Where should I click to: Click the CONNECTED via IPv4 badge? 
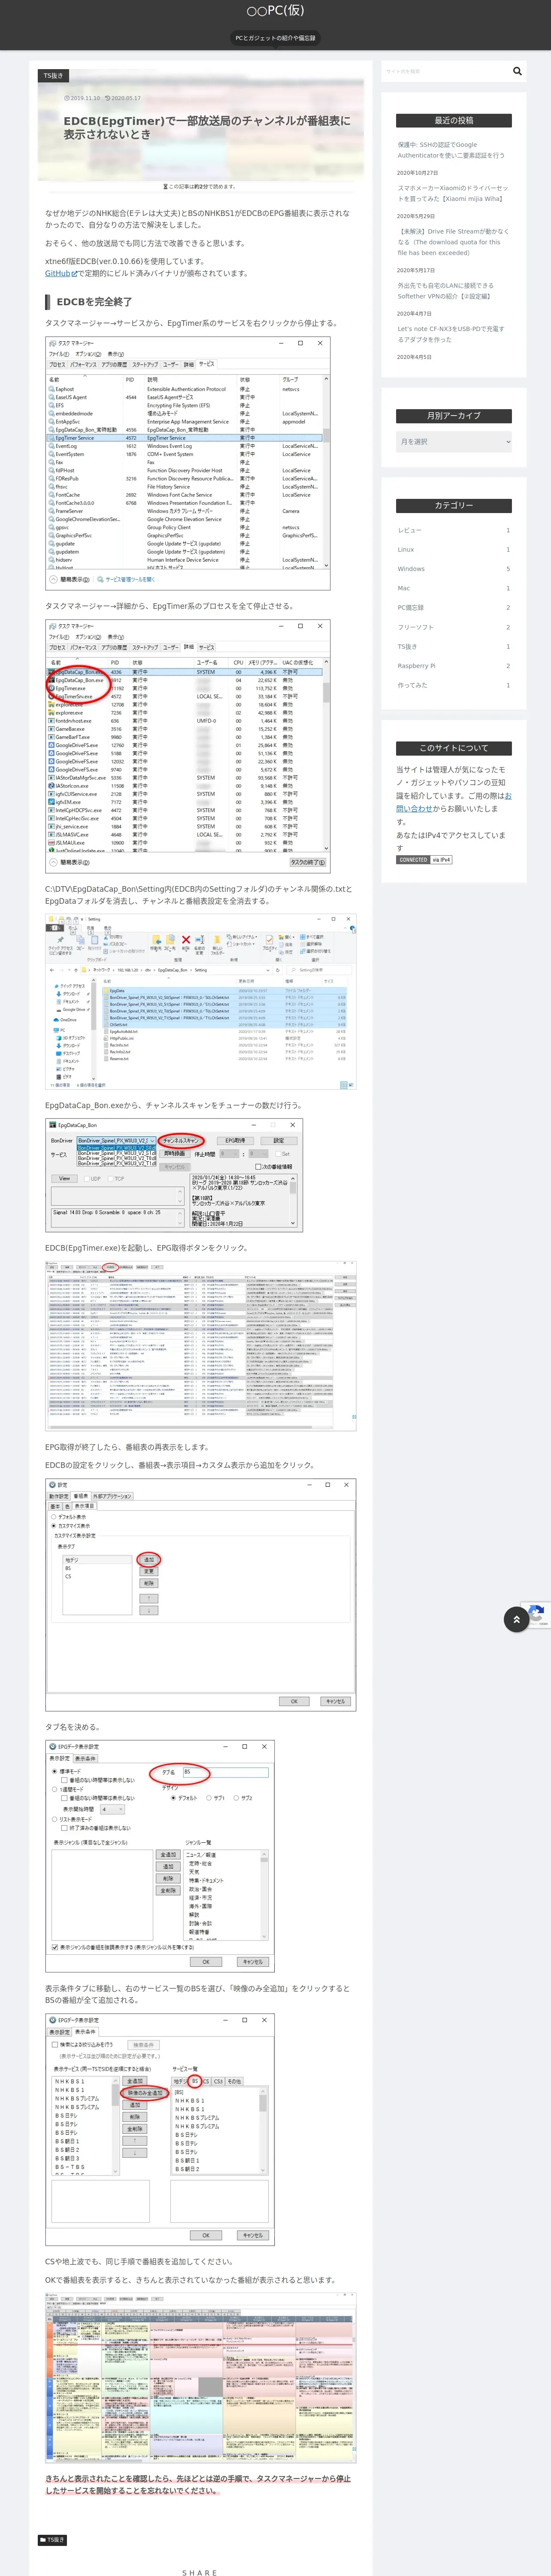(x=424, y=860)
